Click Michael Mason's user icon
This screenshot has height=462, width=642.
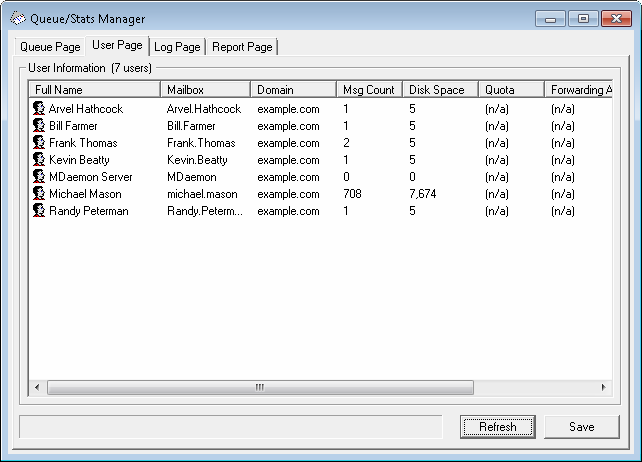click(x=38, y=194)
